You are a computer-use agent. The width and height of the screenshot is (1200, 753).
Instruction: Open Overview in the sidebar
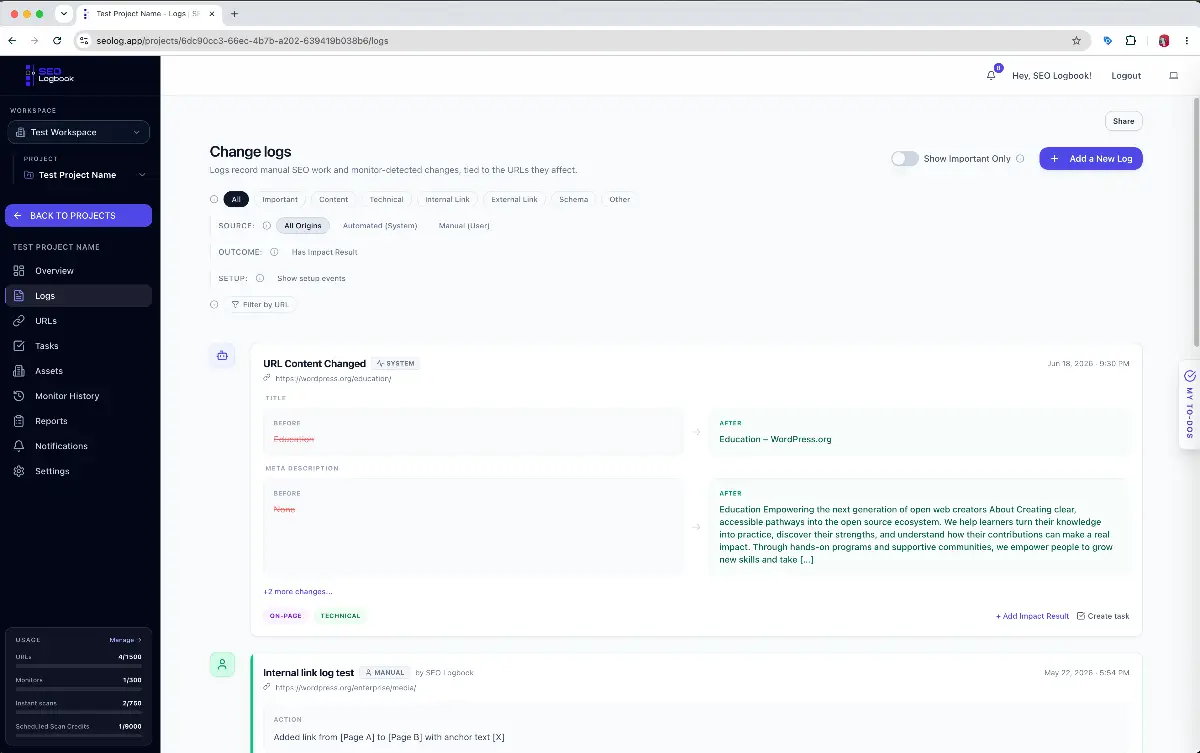click(x=78, y=271)
